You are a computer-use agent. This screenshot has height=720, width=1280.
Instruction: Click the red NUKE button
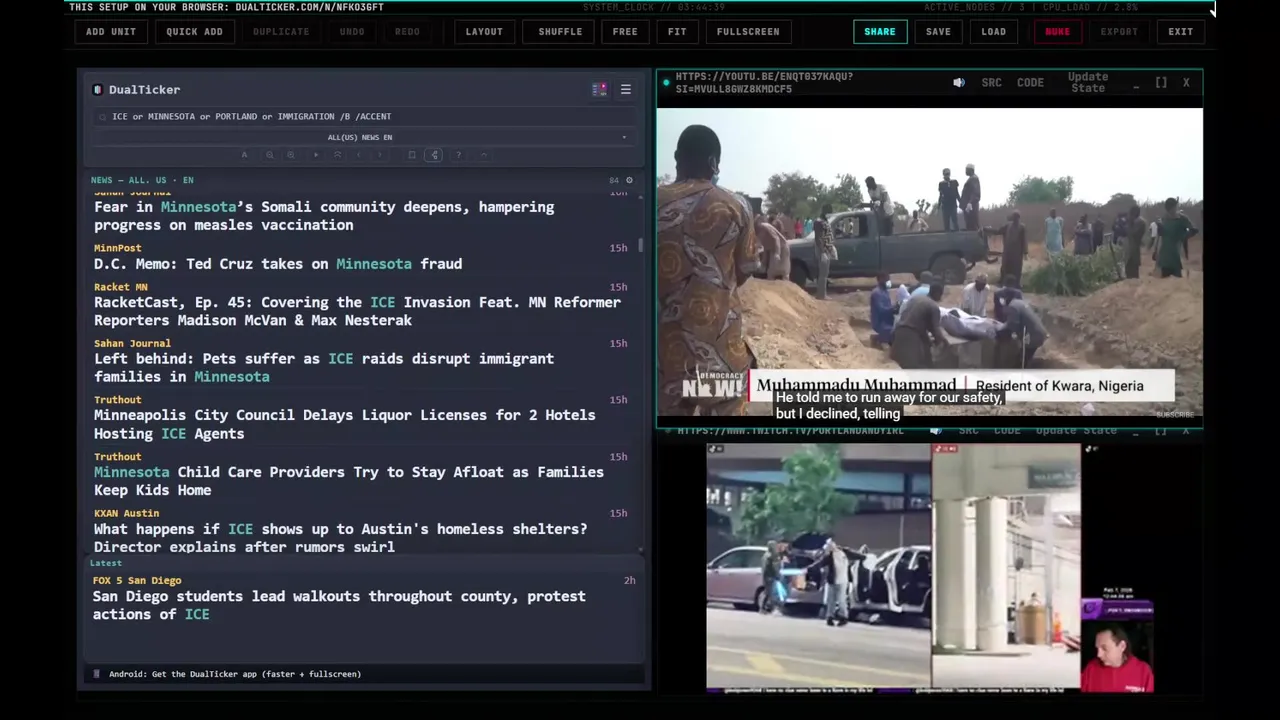click(1057, 31)
